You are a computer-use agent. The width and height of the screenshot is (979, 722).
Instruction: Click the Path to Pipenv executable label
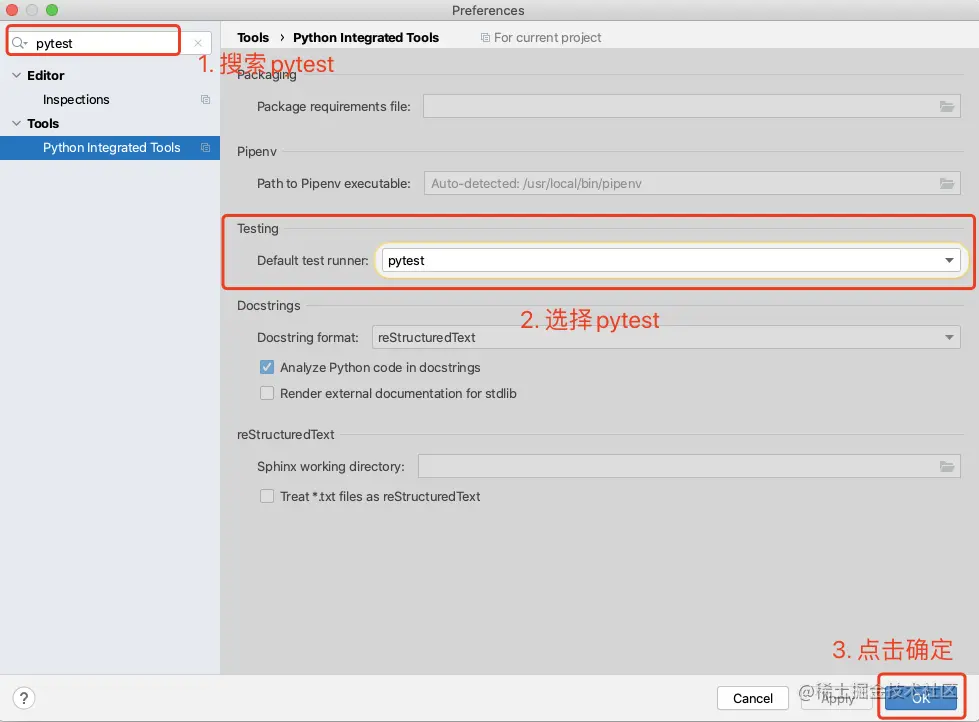point(333,183)
